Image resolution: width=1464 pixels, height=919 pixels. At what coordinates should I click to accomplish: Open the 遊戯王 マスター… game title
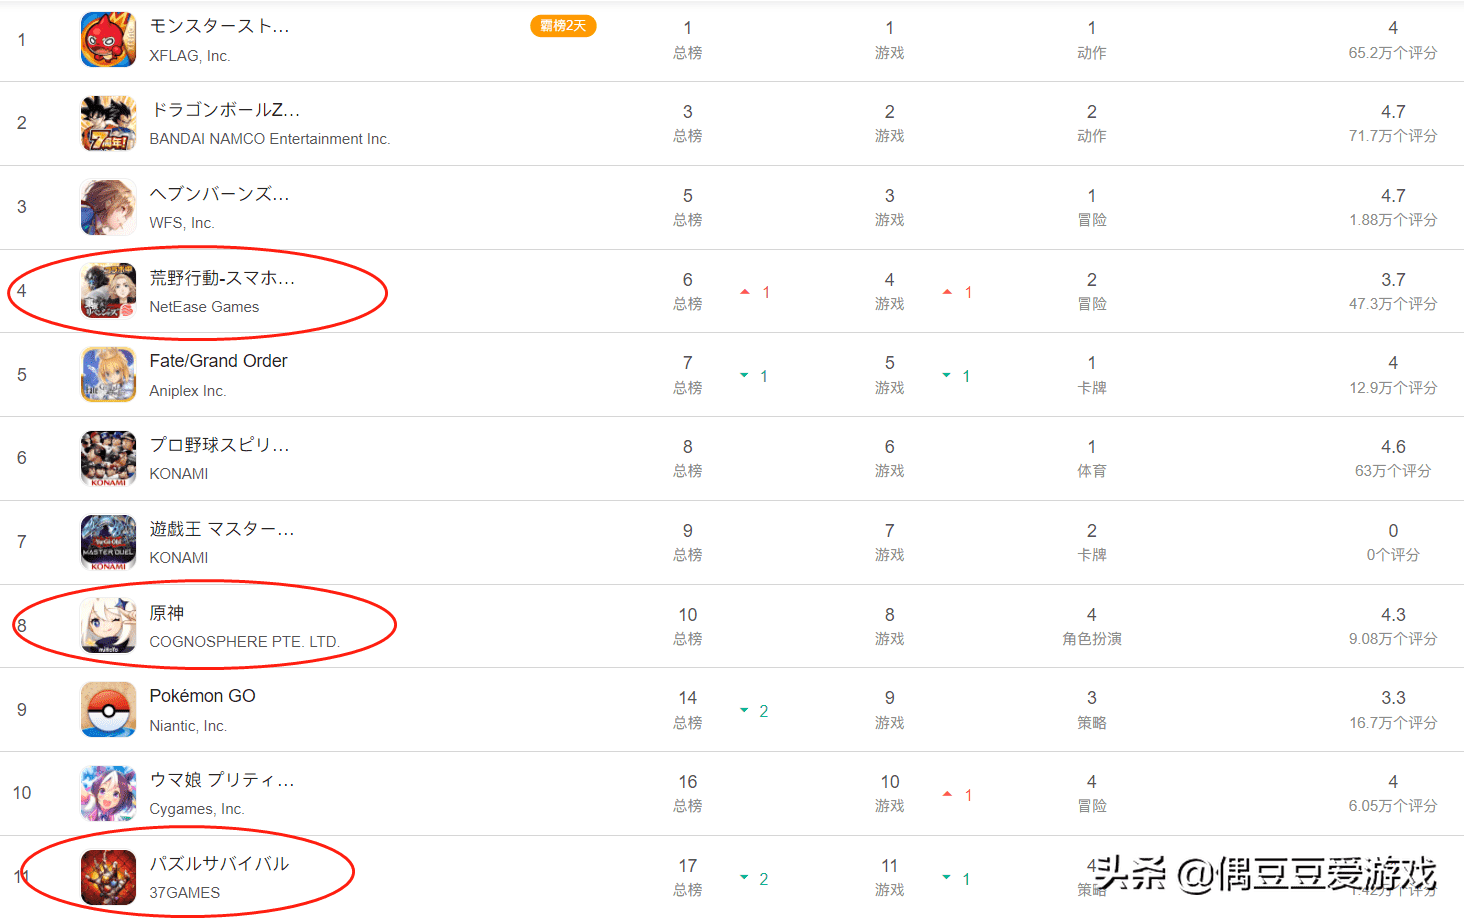tap(222, 529)
